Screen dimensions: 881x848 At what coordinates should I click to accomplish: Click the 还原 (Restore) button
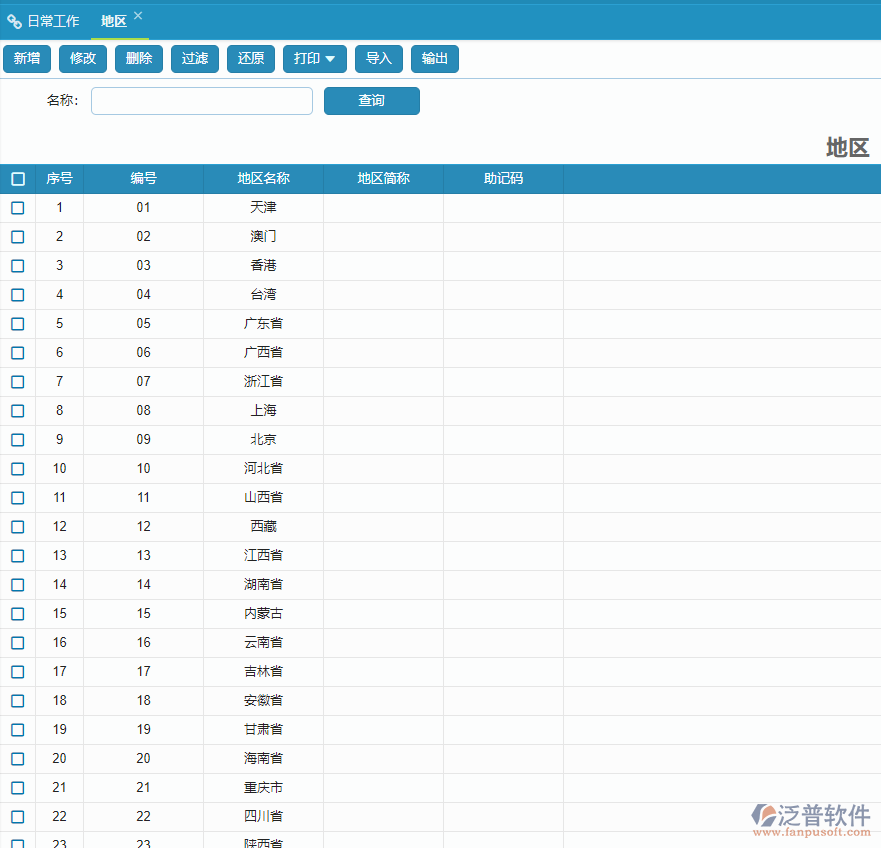point(251,59)
